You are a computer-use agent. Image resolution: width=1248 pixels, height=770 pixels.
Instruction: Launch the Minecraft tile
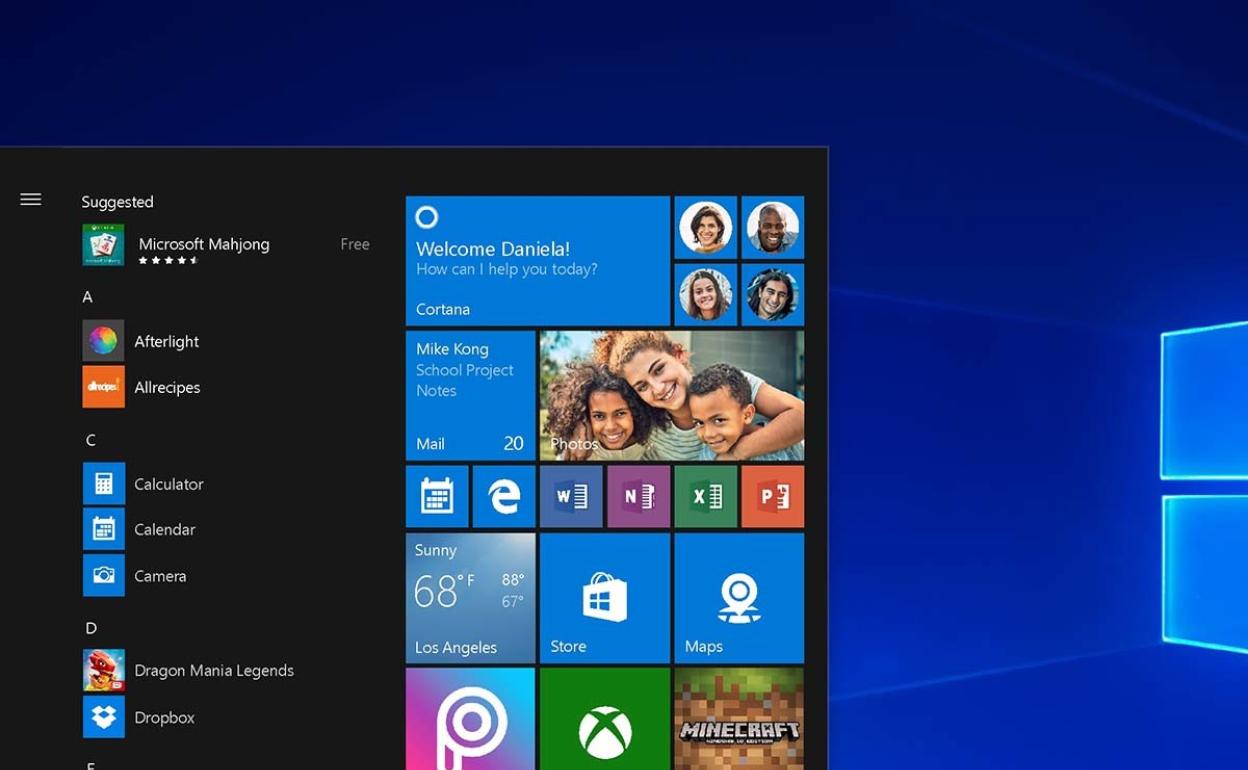coord(739,718)
